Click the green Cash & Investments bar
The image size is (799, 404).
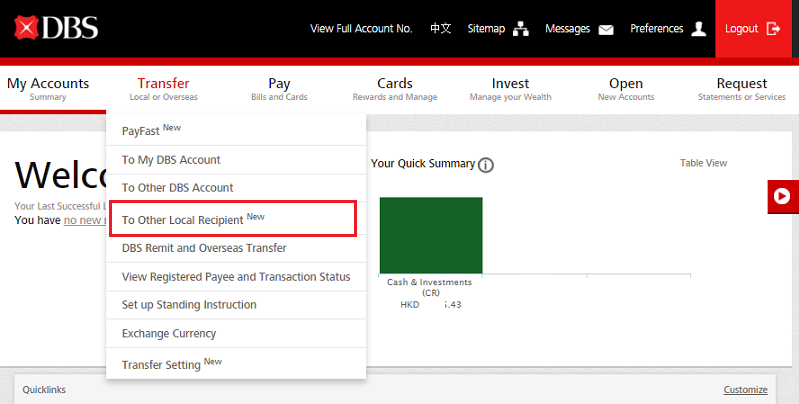point(431,235)
